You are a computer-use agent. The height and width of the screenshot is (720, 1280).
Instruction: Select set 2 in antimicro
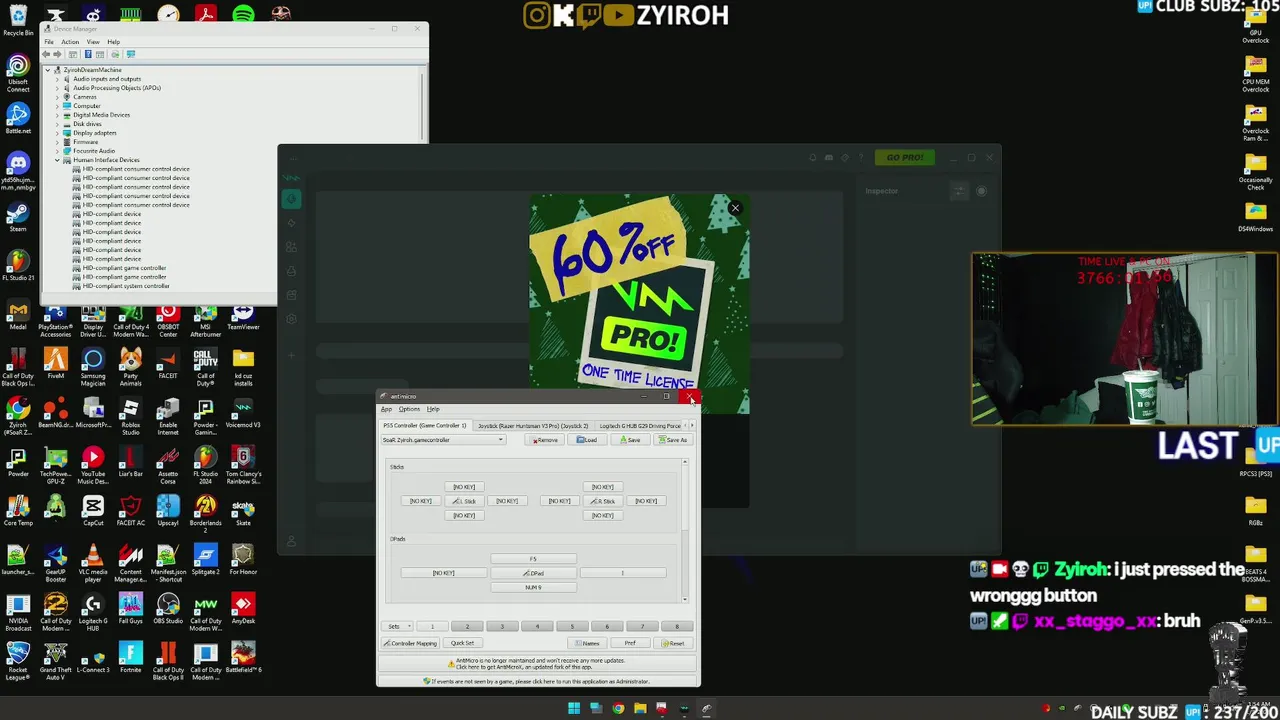click(x=467, y=626)
